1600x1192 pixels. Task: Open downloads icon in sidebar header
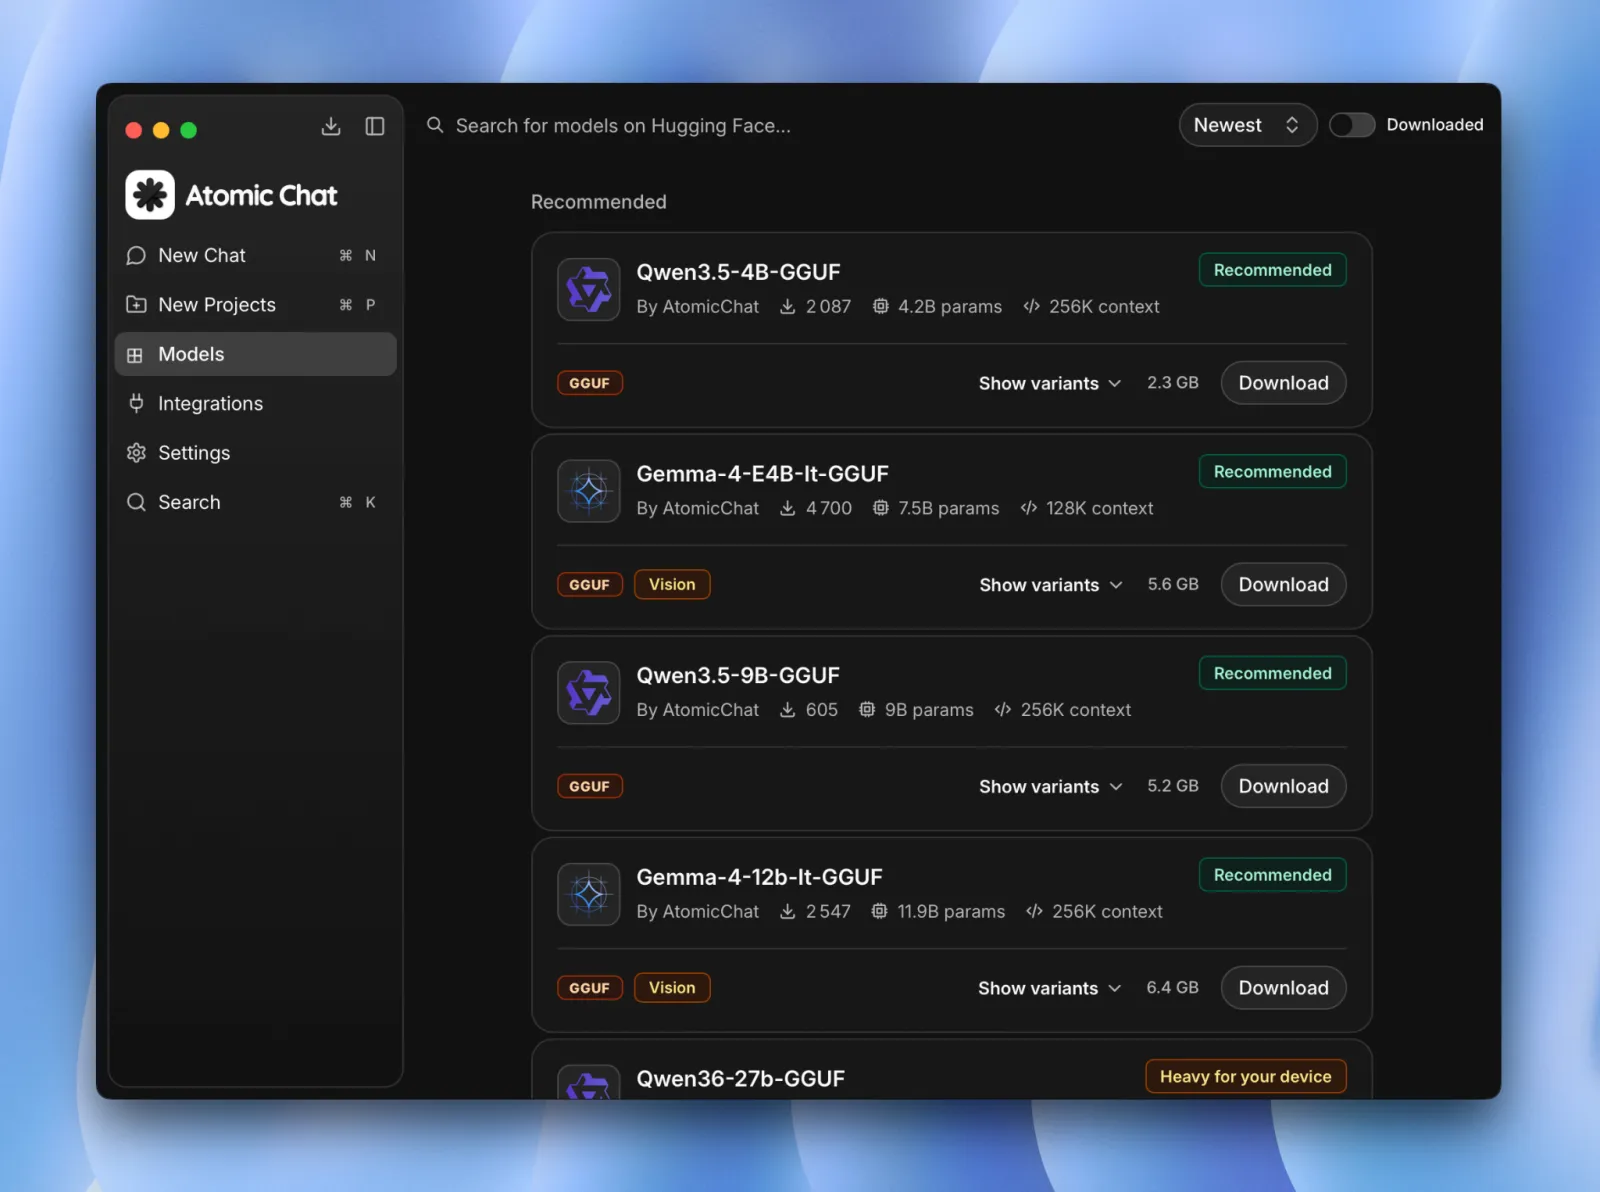point(331,126)
